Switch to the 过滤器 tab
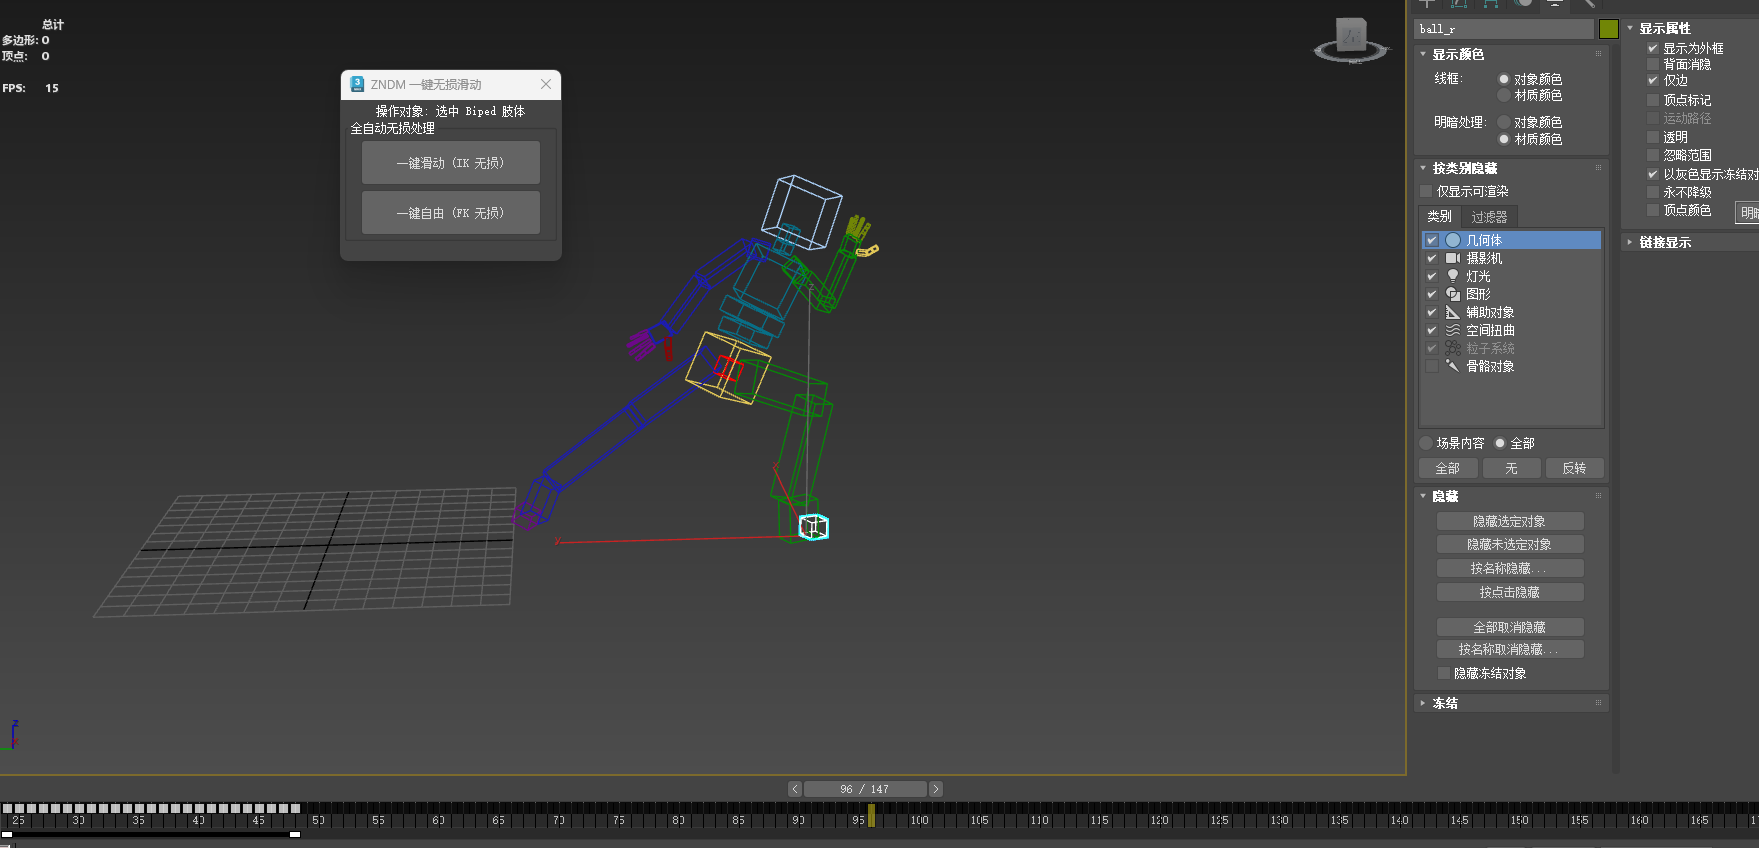The width and height of the screenshot is (1759, 848). point(1489,217)
